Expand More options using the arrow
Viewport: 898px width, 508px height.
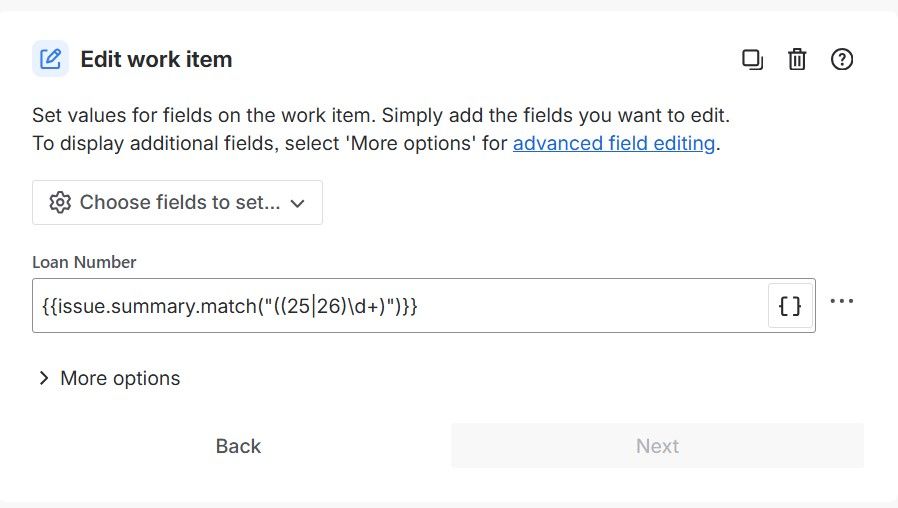[44, 378]
